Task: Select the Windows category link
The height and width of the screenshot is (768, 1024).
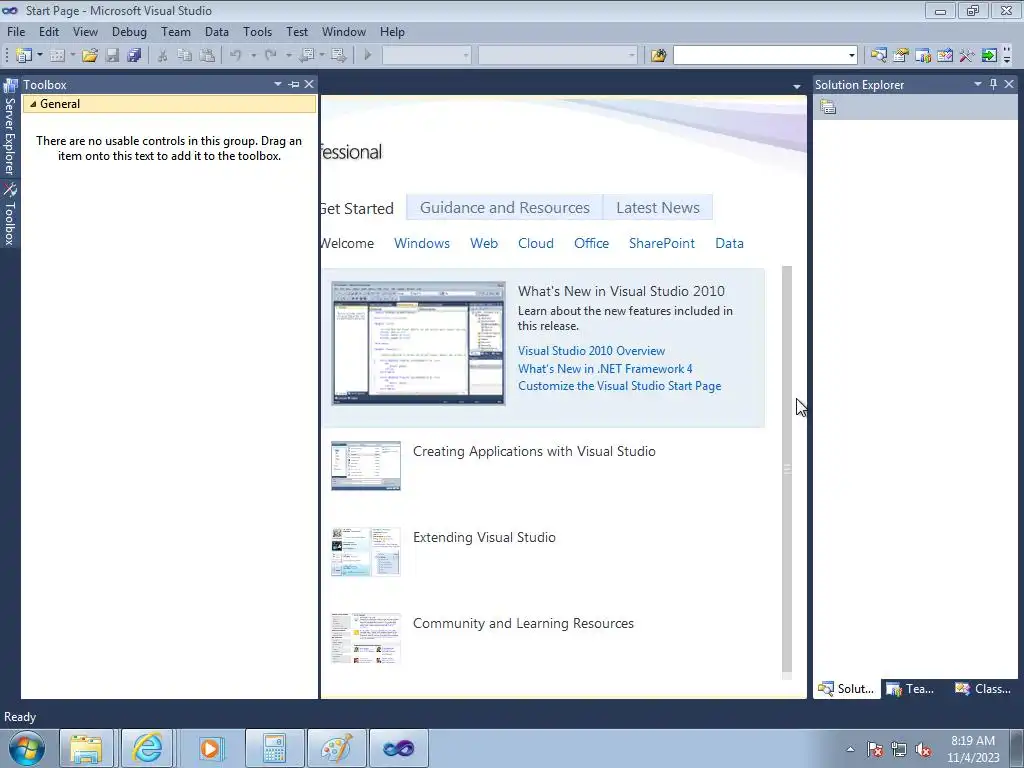Action: pyautogui.click(x=422, y=243)
